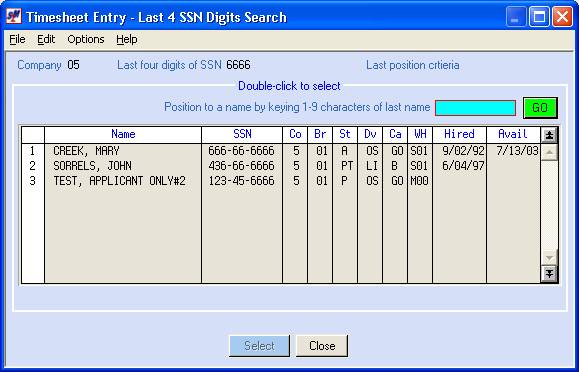Click the application icon in title bar
The width and height of the screenshot is (579, 372).
point(14,17)
